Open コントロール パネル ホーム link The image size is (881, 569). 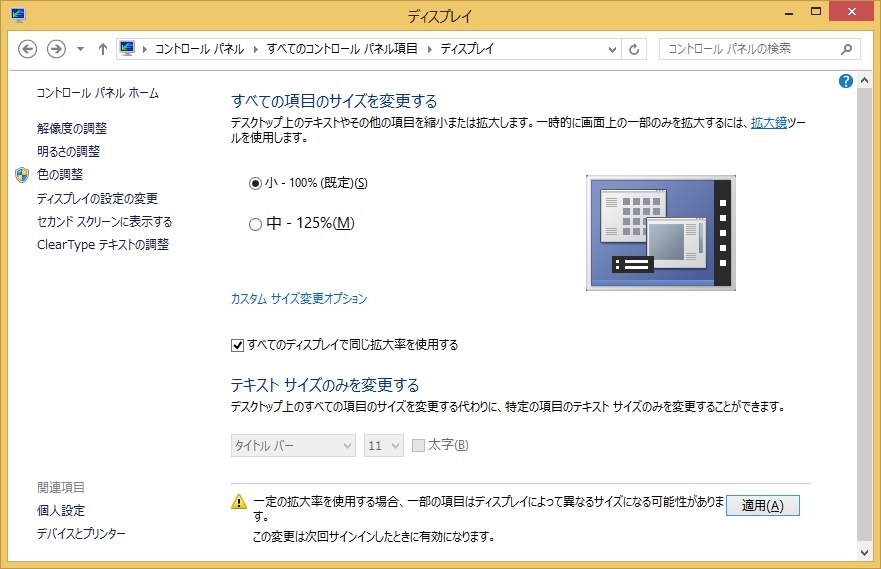click(98, 93)
